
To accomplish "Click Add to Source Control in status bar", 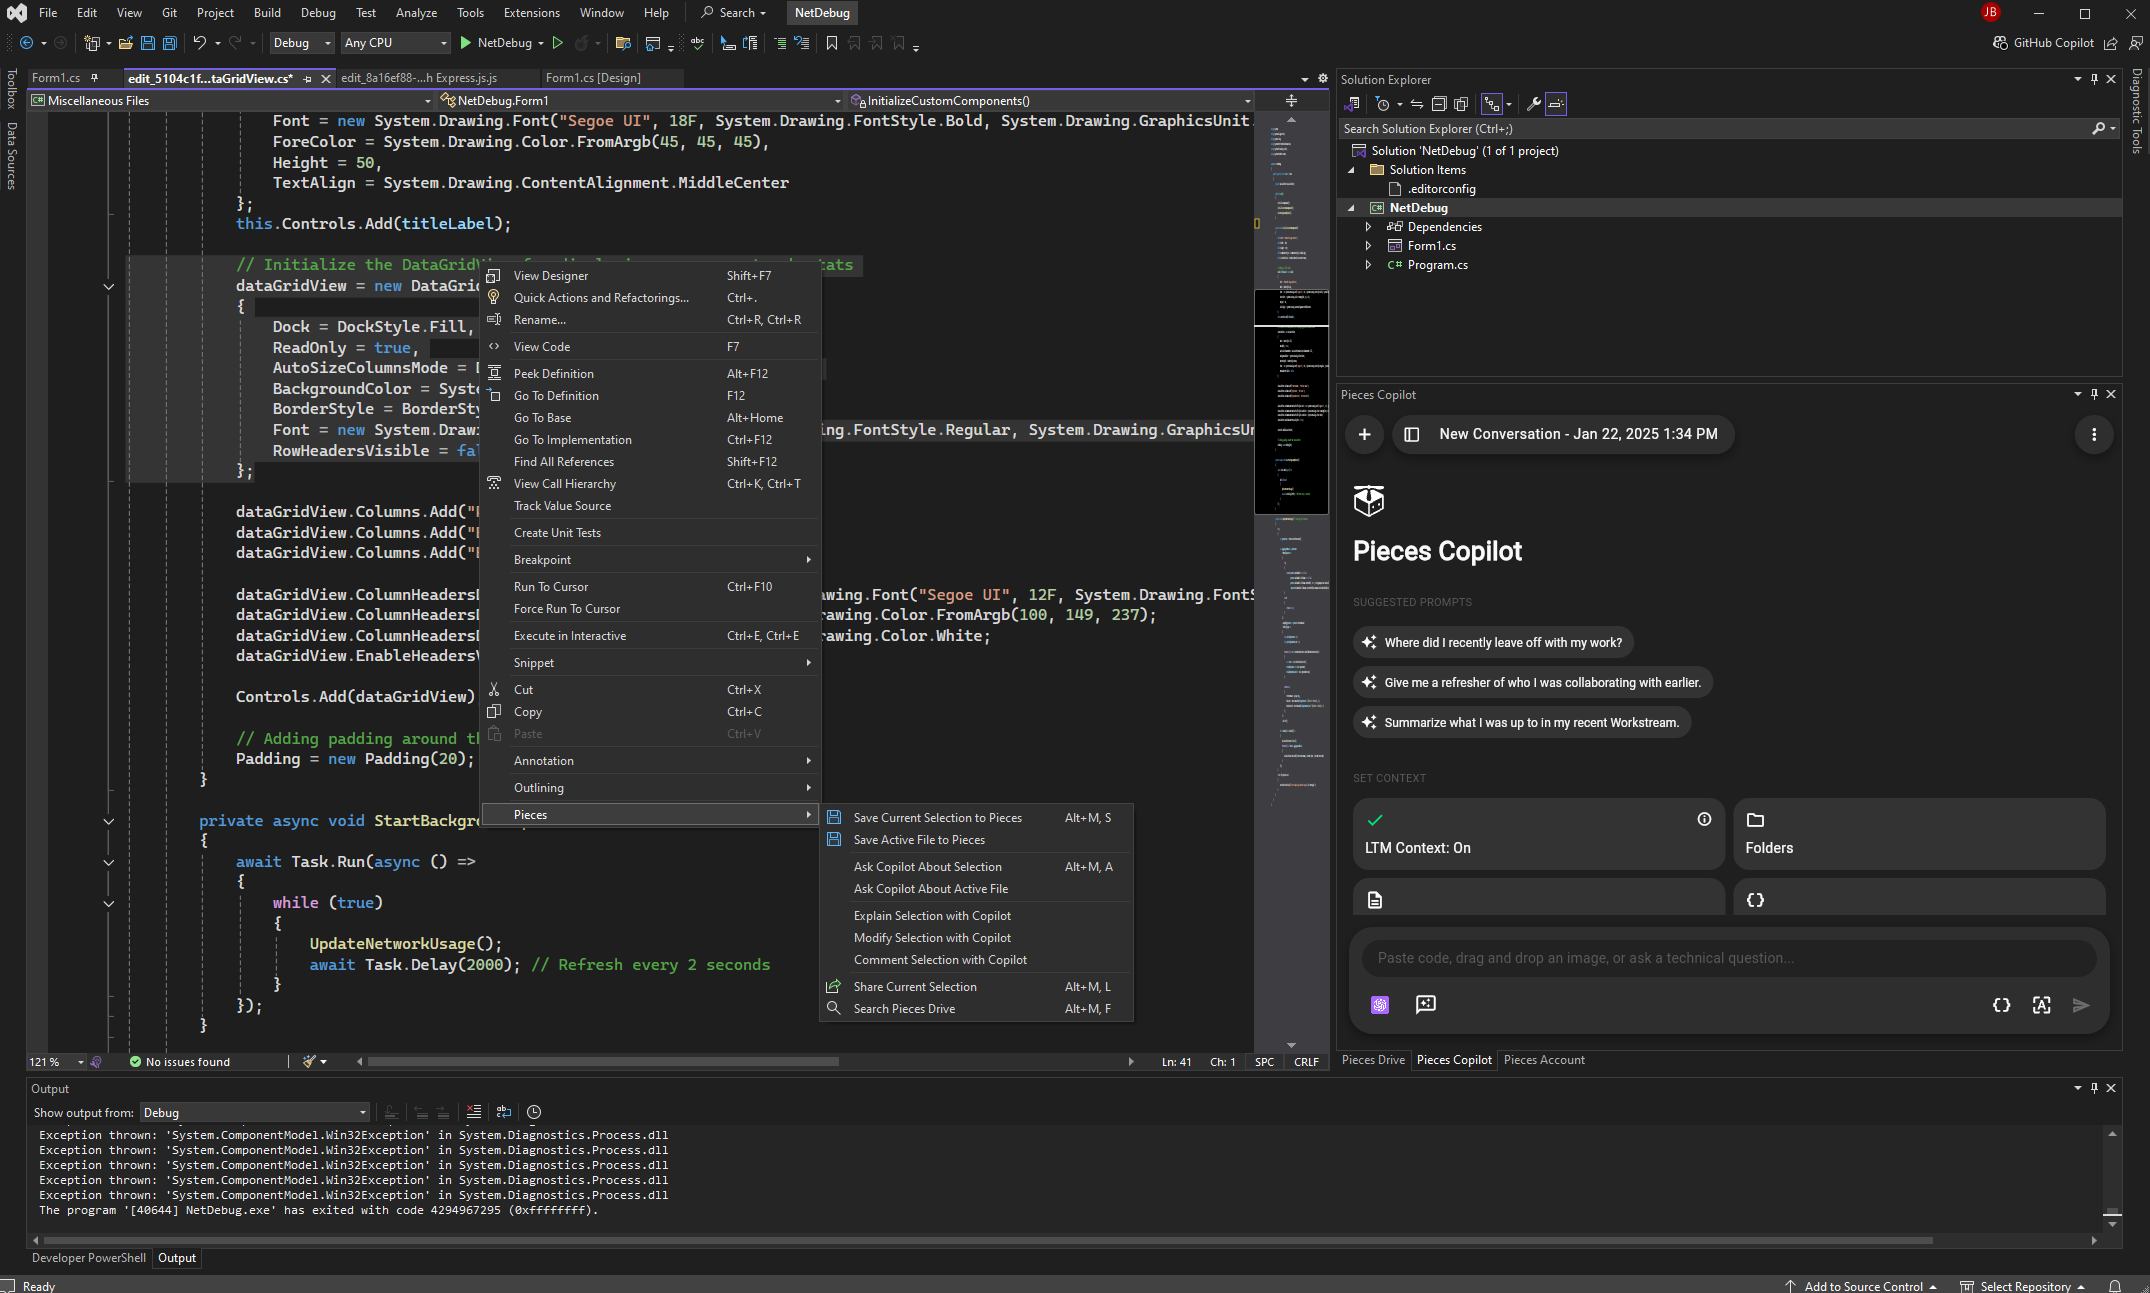I will [1861, 1286].
